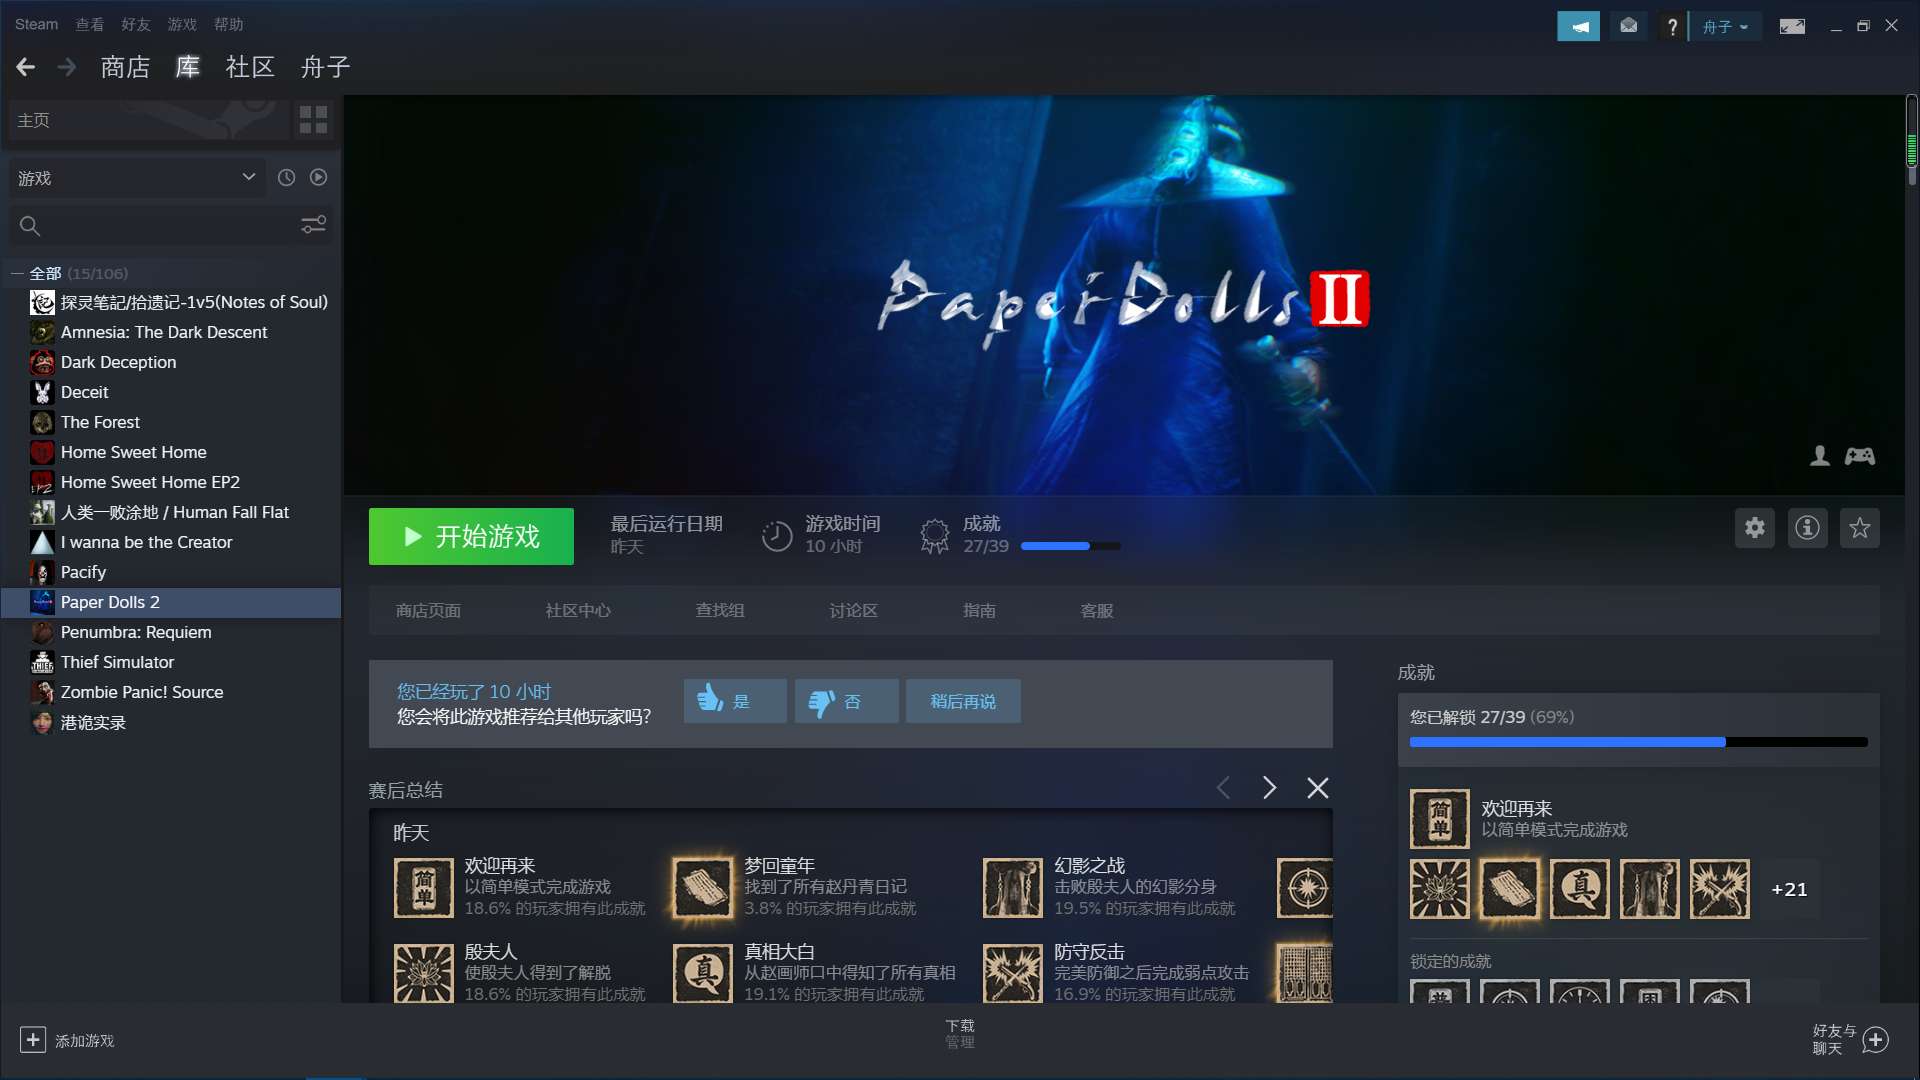Open the 讨论区 link

point(853,611)
